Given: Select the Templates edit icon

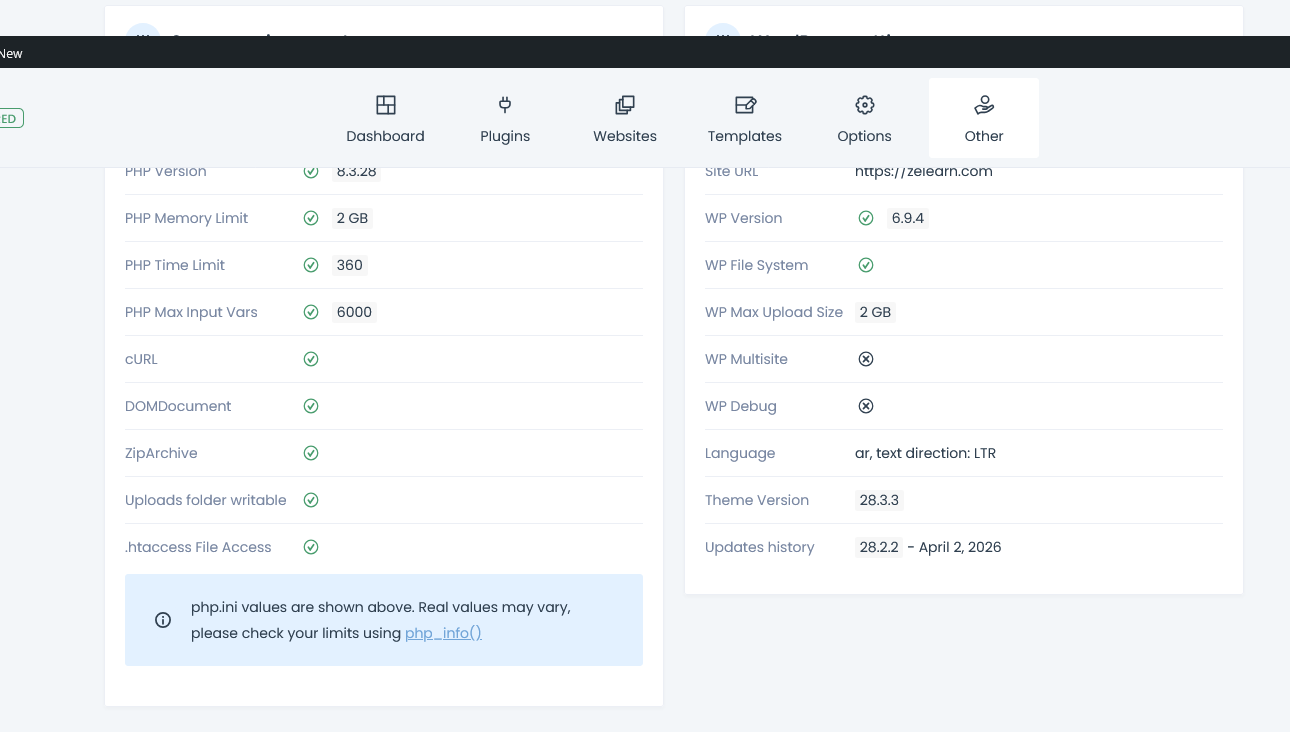Looking at the screenshot, I should 745,105.
